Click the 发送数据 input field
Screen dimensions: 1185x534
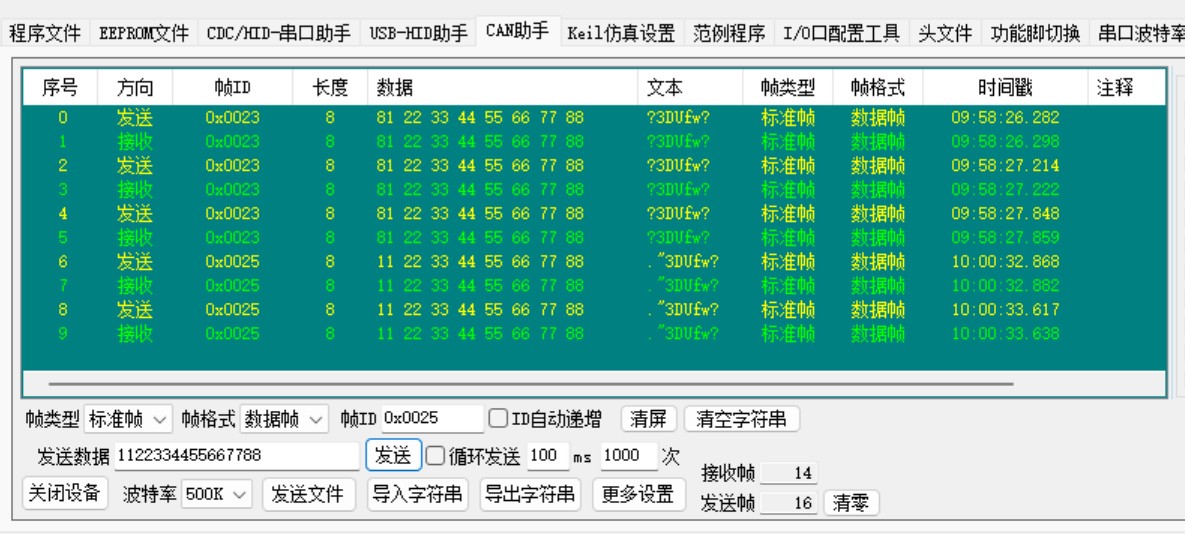pyautogui.click(x=237, y=456)
